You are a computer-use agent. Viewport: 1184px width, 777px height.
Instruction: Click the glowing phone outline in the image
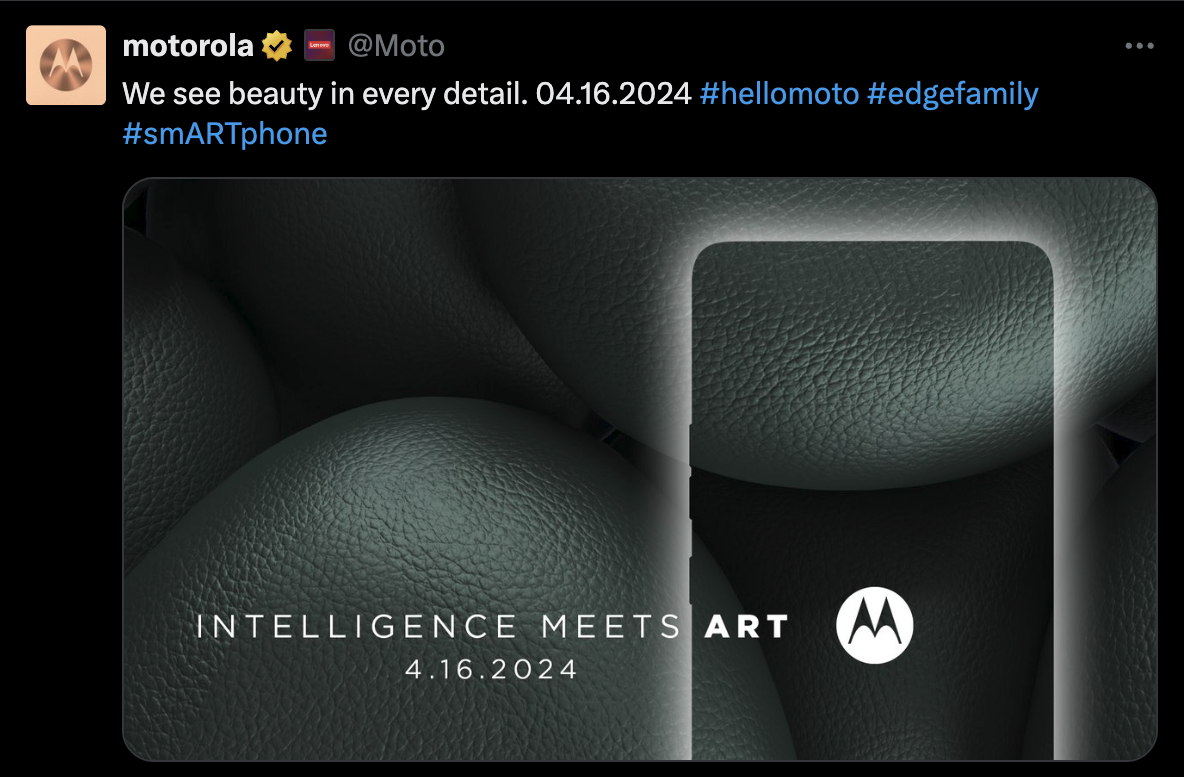point(872,500)
